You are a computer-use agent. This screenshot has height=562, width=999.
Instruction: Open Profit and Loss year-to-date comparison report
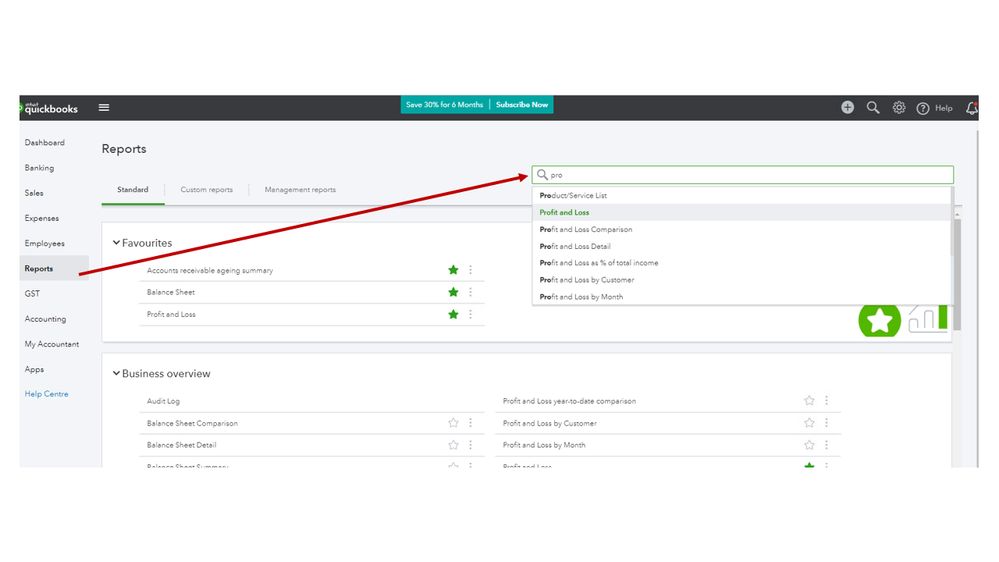coord(569,401)
